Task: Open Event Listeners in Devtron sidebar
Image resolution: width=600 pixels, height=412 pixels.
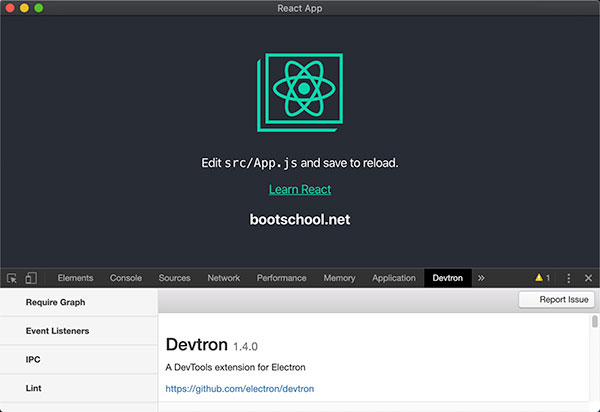Action: click(x=79, y=331)
